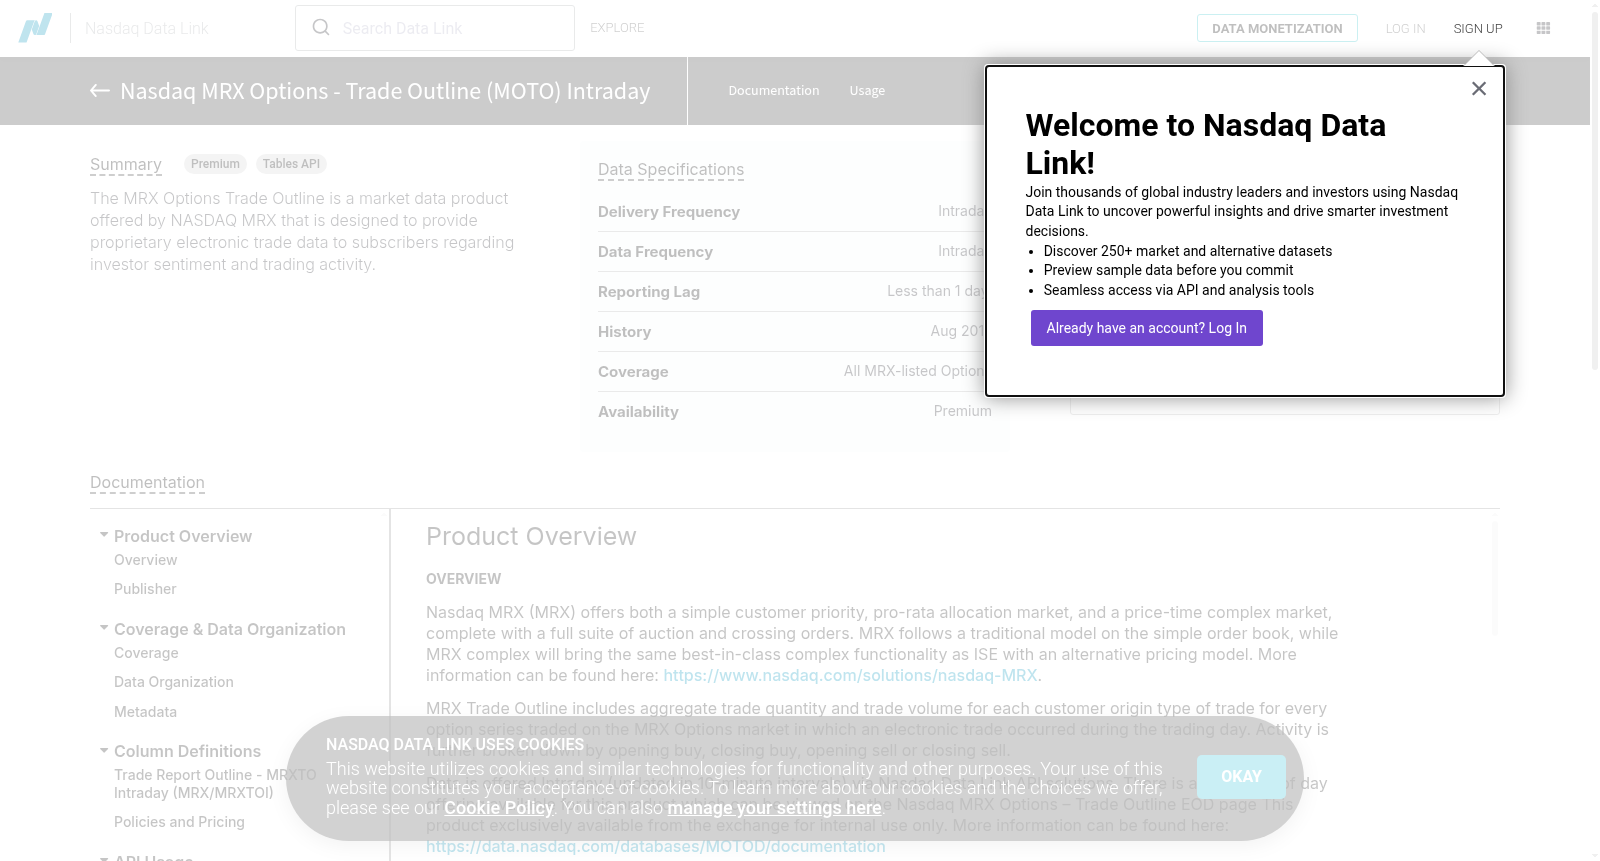Switch to the Documentation tab in header
The height and width of the screenshot is (861, 1600).
(774, 91)
